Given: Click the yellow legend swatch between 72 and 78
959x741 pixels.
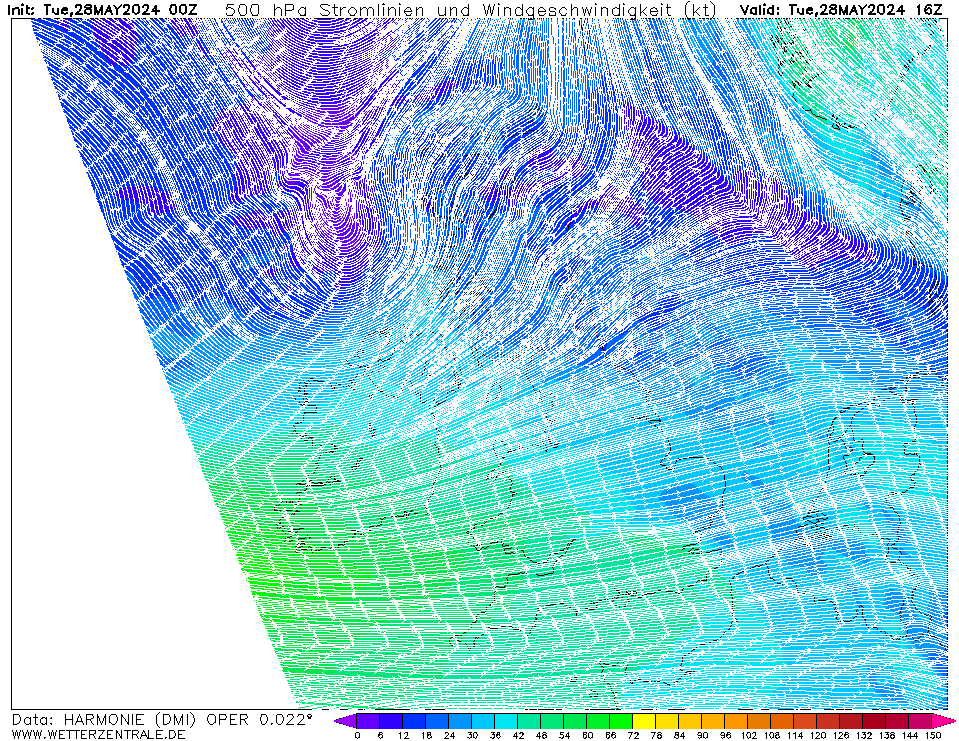Looking at the screenshot, I should (645, 721).
